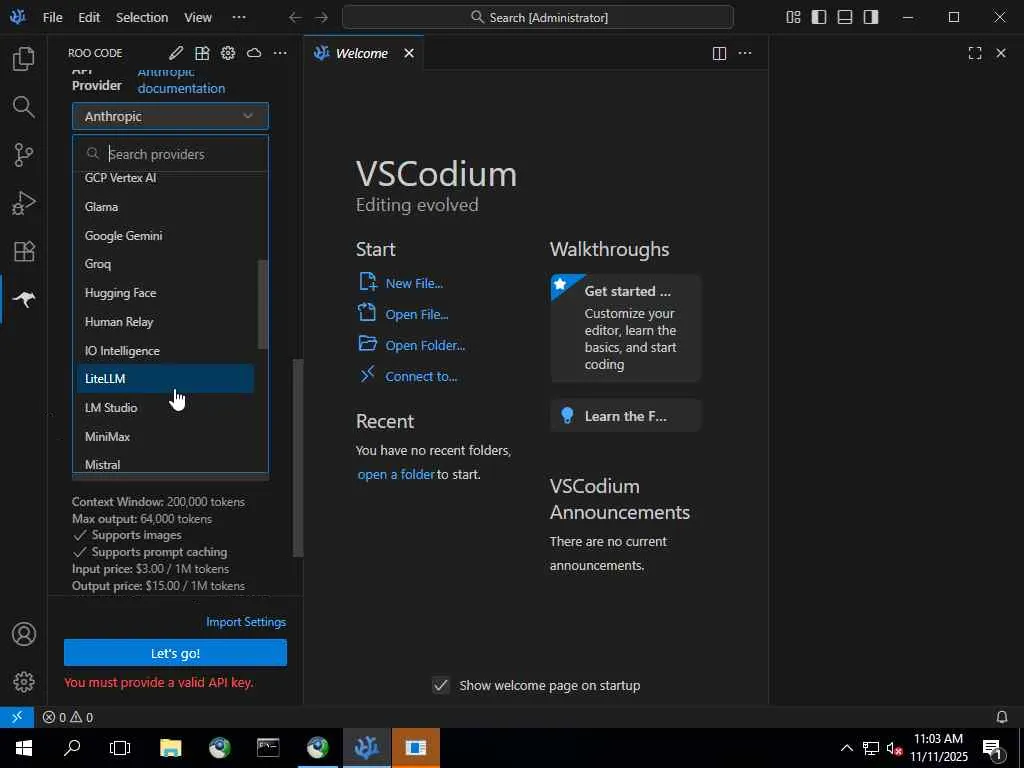Open the Edit menu
The image size is (1024, 768).
(x=89, y=17)
